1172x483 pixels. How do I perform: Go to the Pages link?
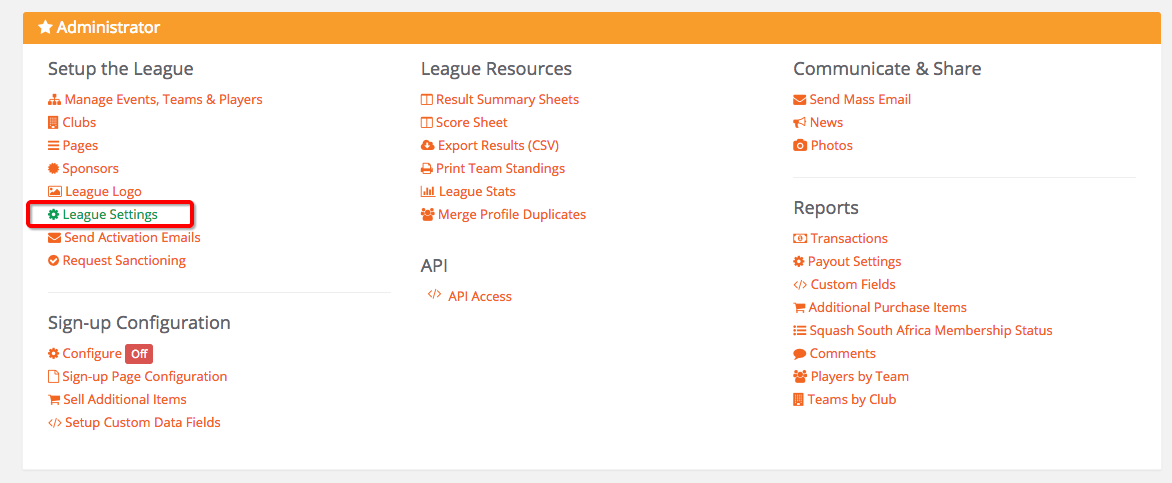tap(80, 146)
